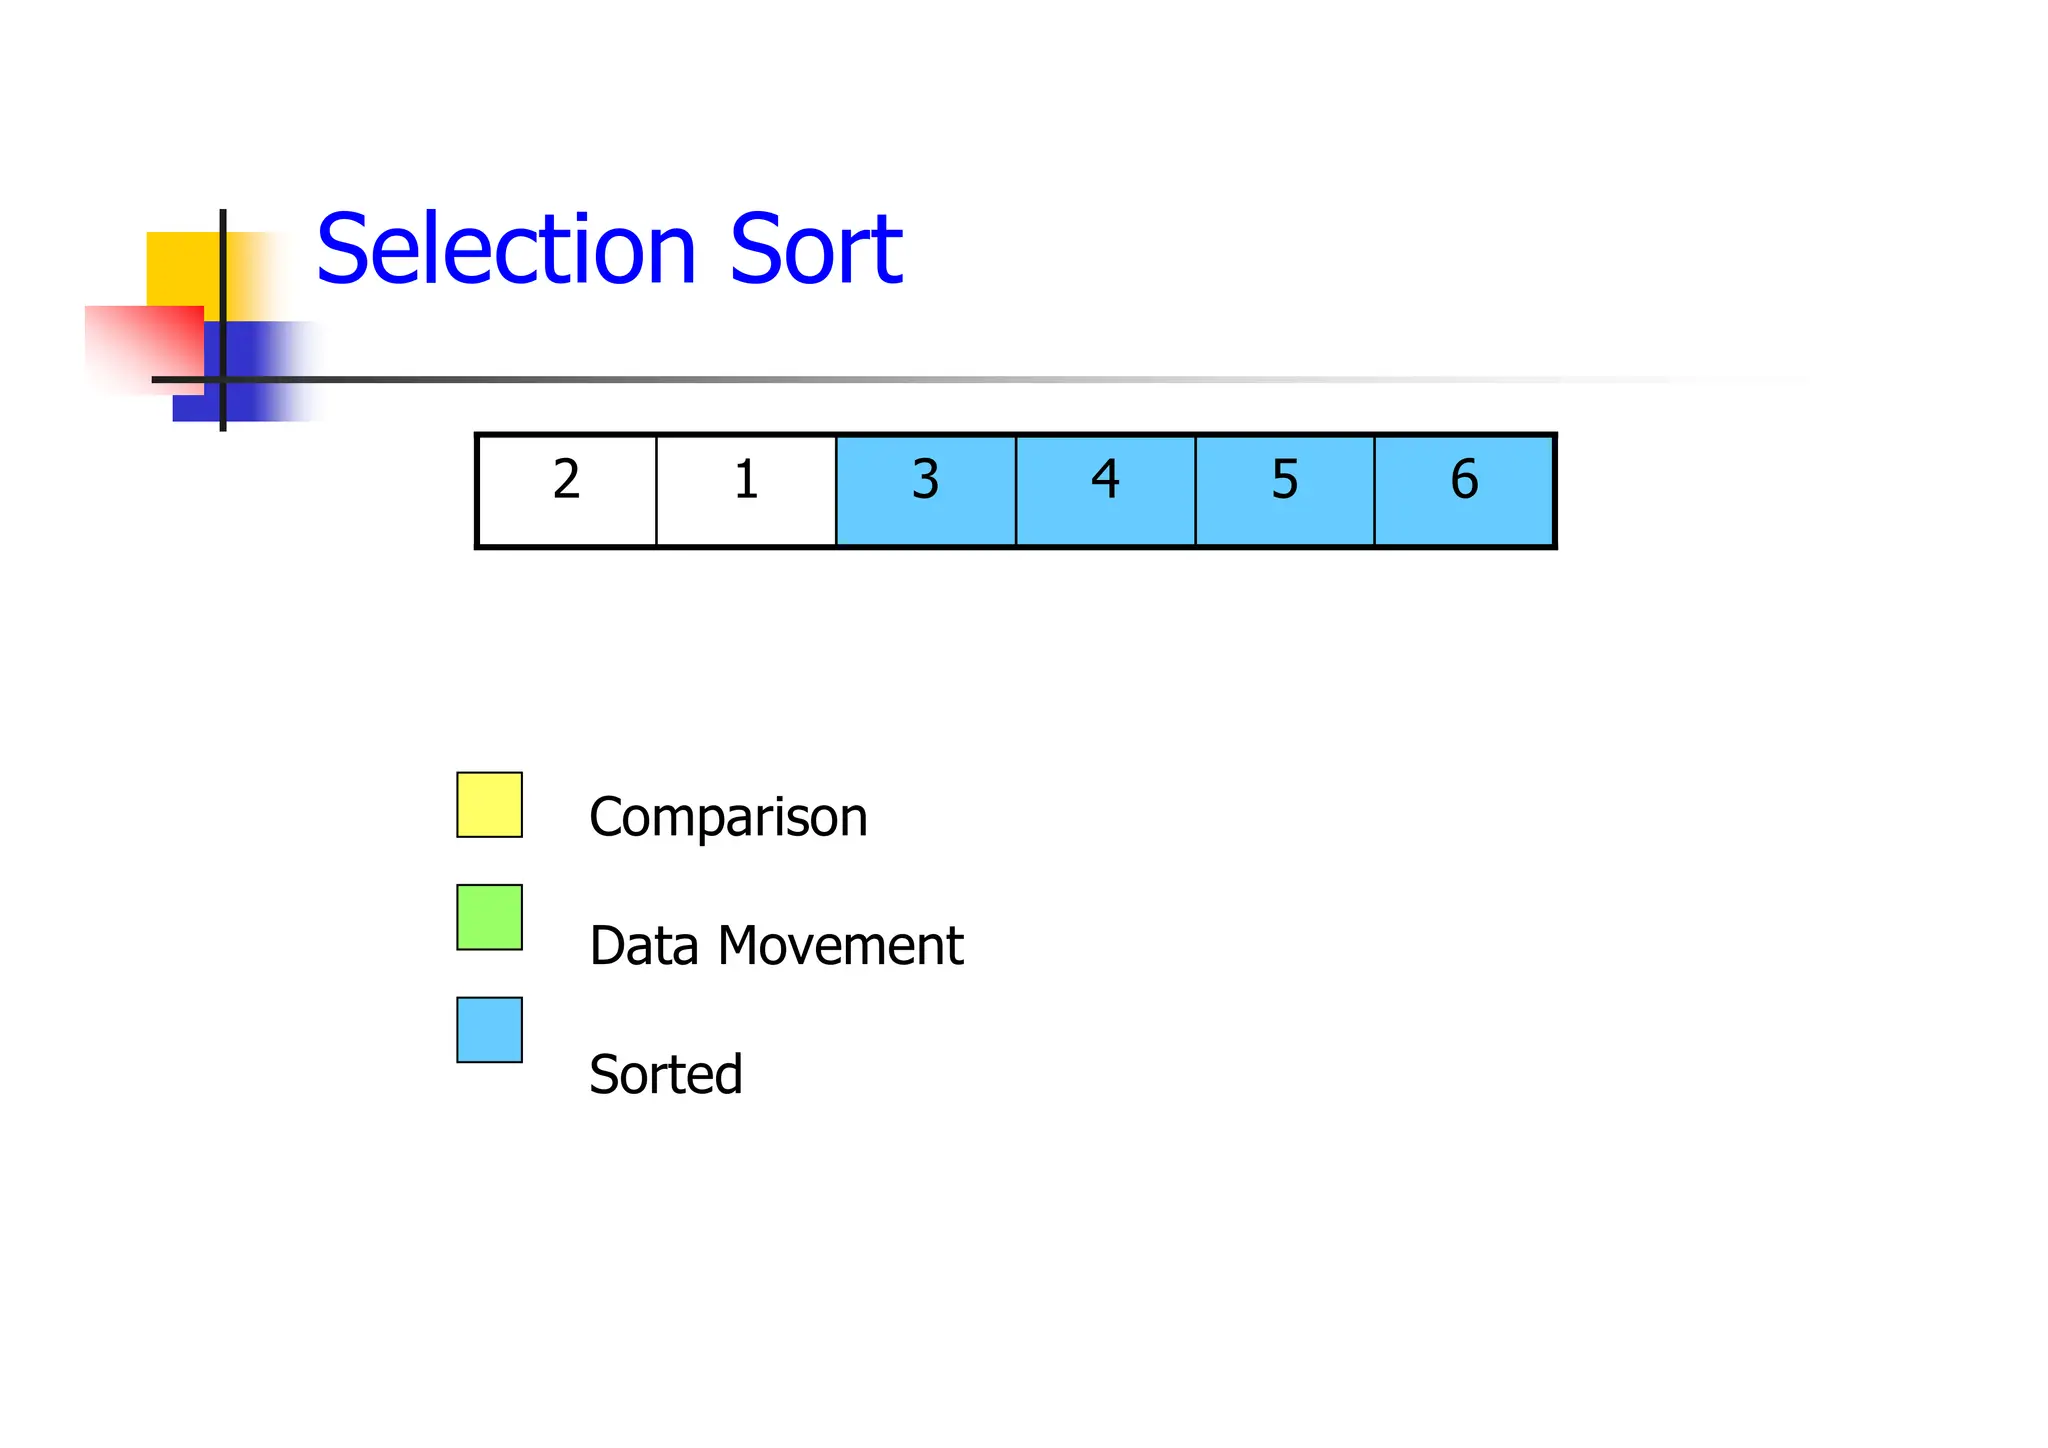The width and height of the screenshot is (2048, 1448).
Task: Click the blue Sorted legend swatch
Action: tap(489, 1029)
